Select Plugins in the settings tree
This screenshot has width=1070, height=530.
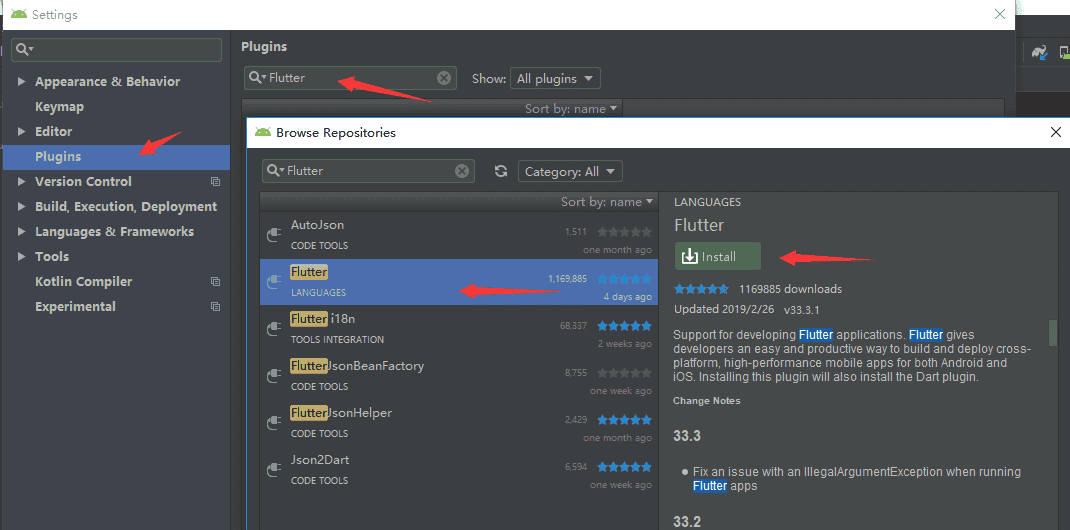(x=117, y=156)
